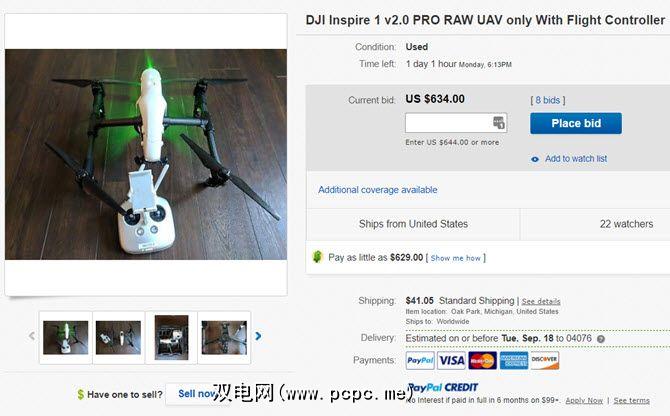Click the shipping See details link
670x416 pixels.
point(541,302)
